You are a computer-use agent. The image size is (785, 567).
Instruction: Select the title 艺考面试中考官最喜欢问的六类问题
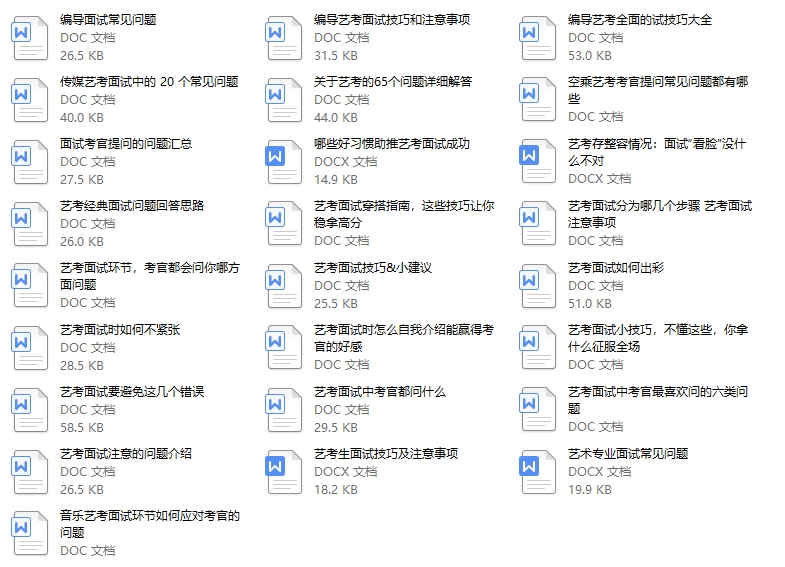point(657,392)
